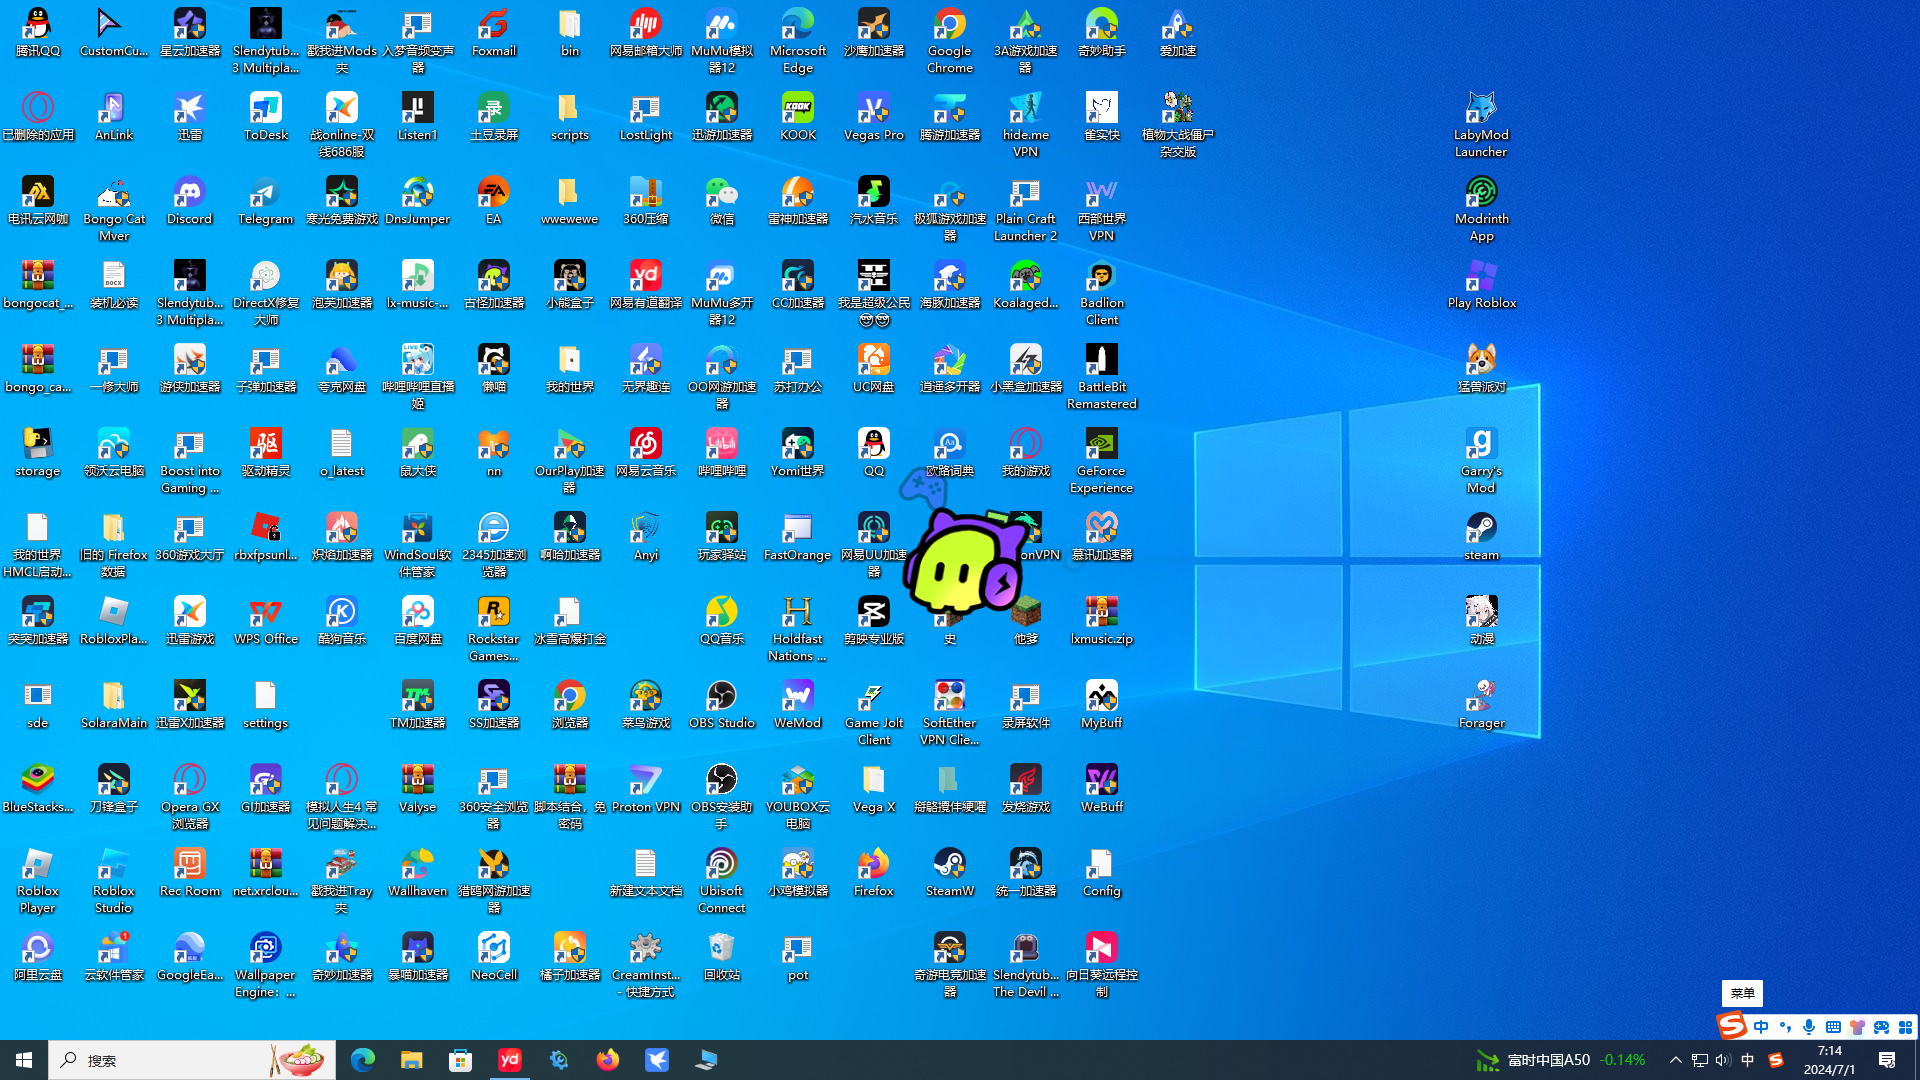This screenshot has width=1920, height=1080.
Task: Open the Opera GX browser icon
Action: (x=189, y=797)
